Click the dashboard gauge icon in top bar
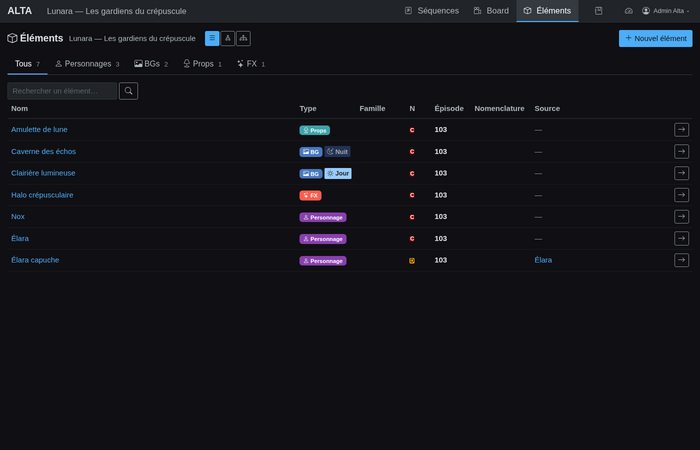 point(629,11)
